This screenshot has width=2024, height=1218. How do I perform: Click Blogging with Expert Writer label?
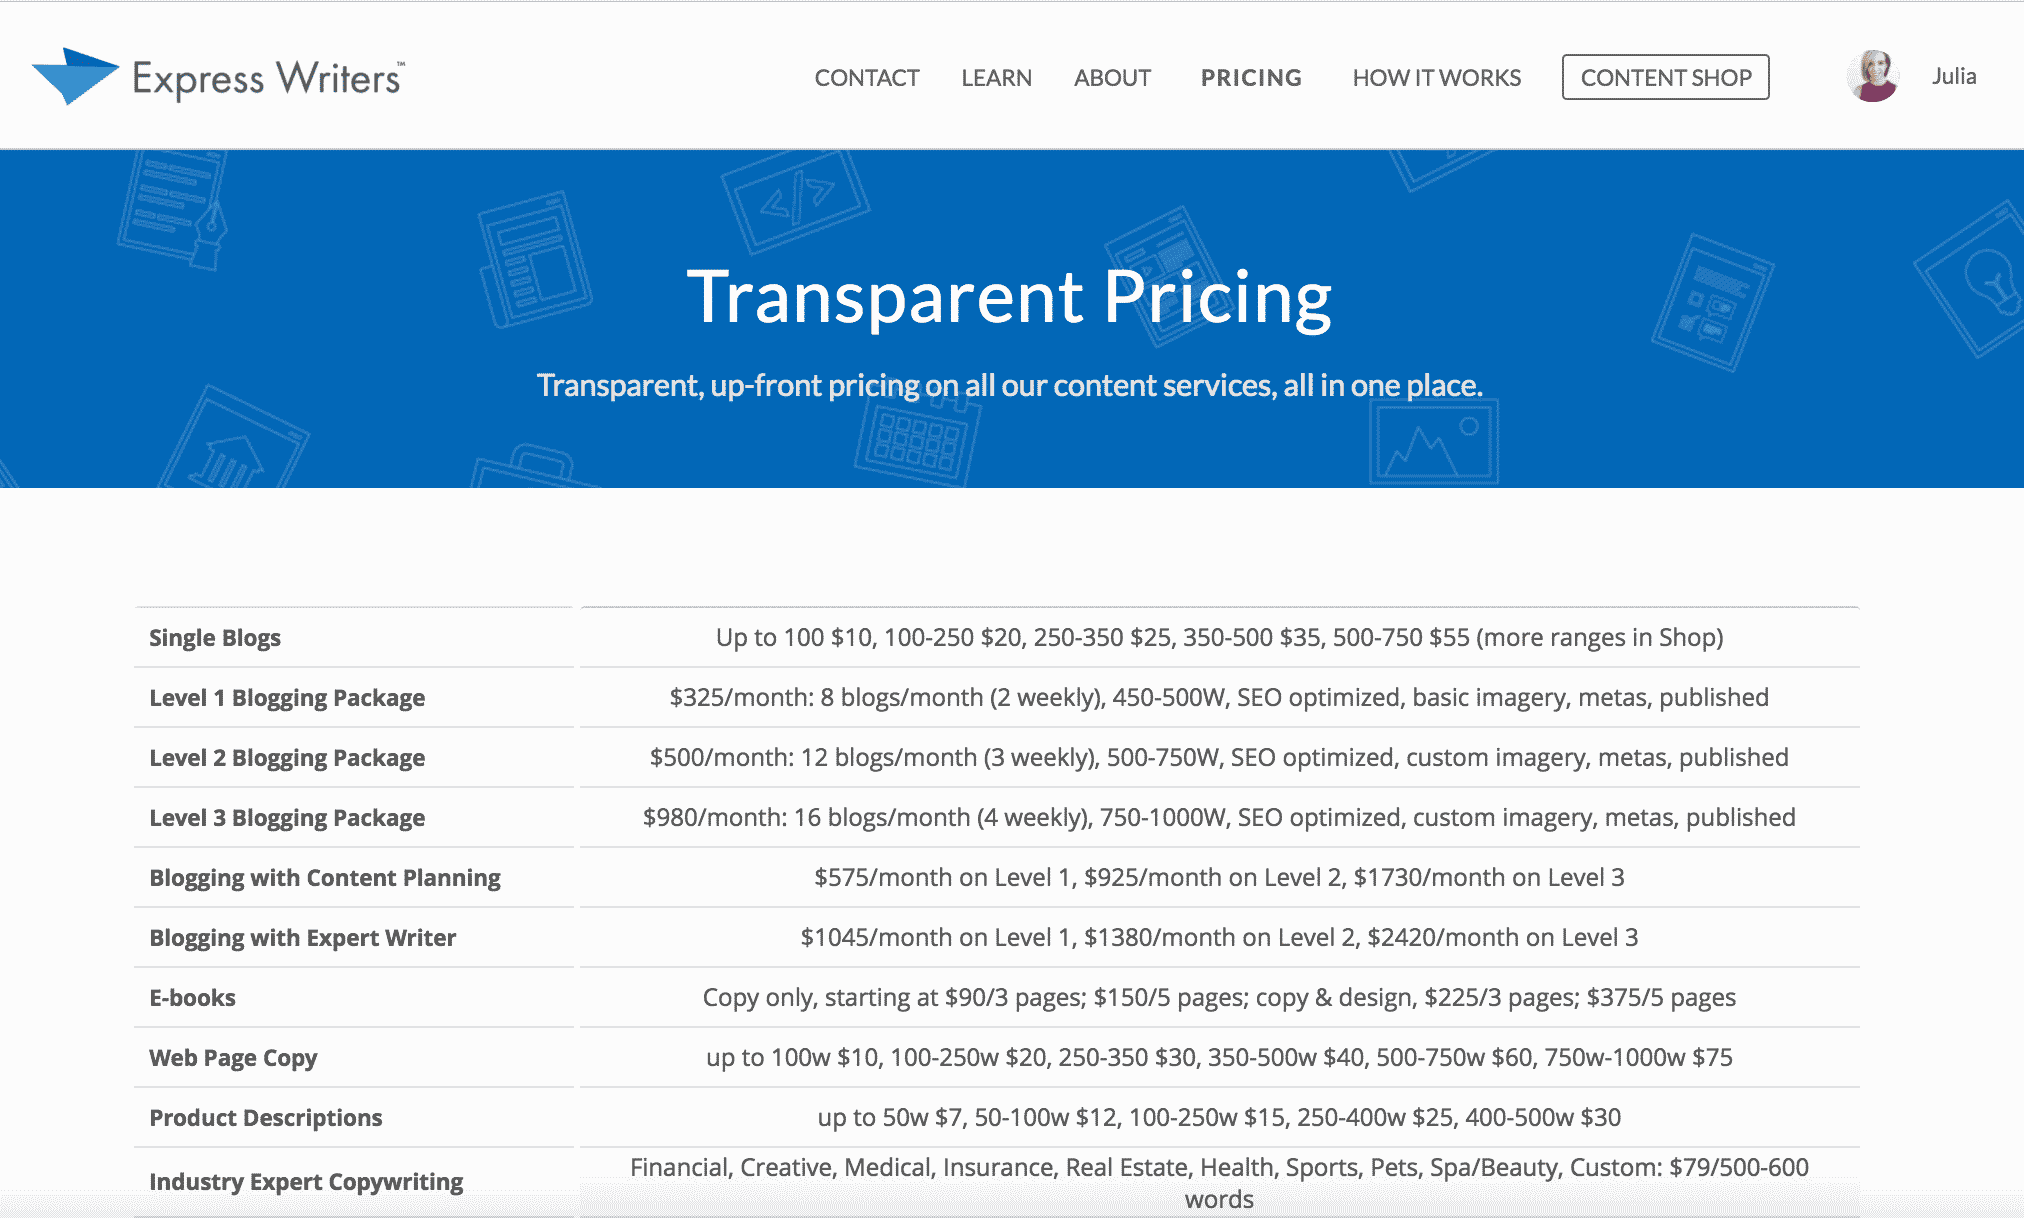click(303, 938)
